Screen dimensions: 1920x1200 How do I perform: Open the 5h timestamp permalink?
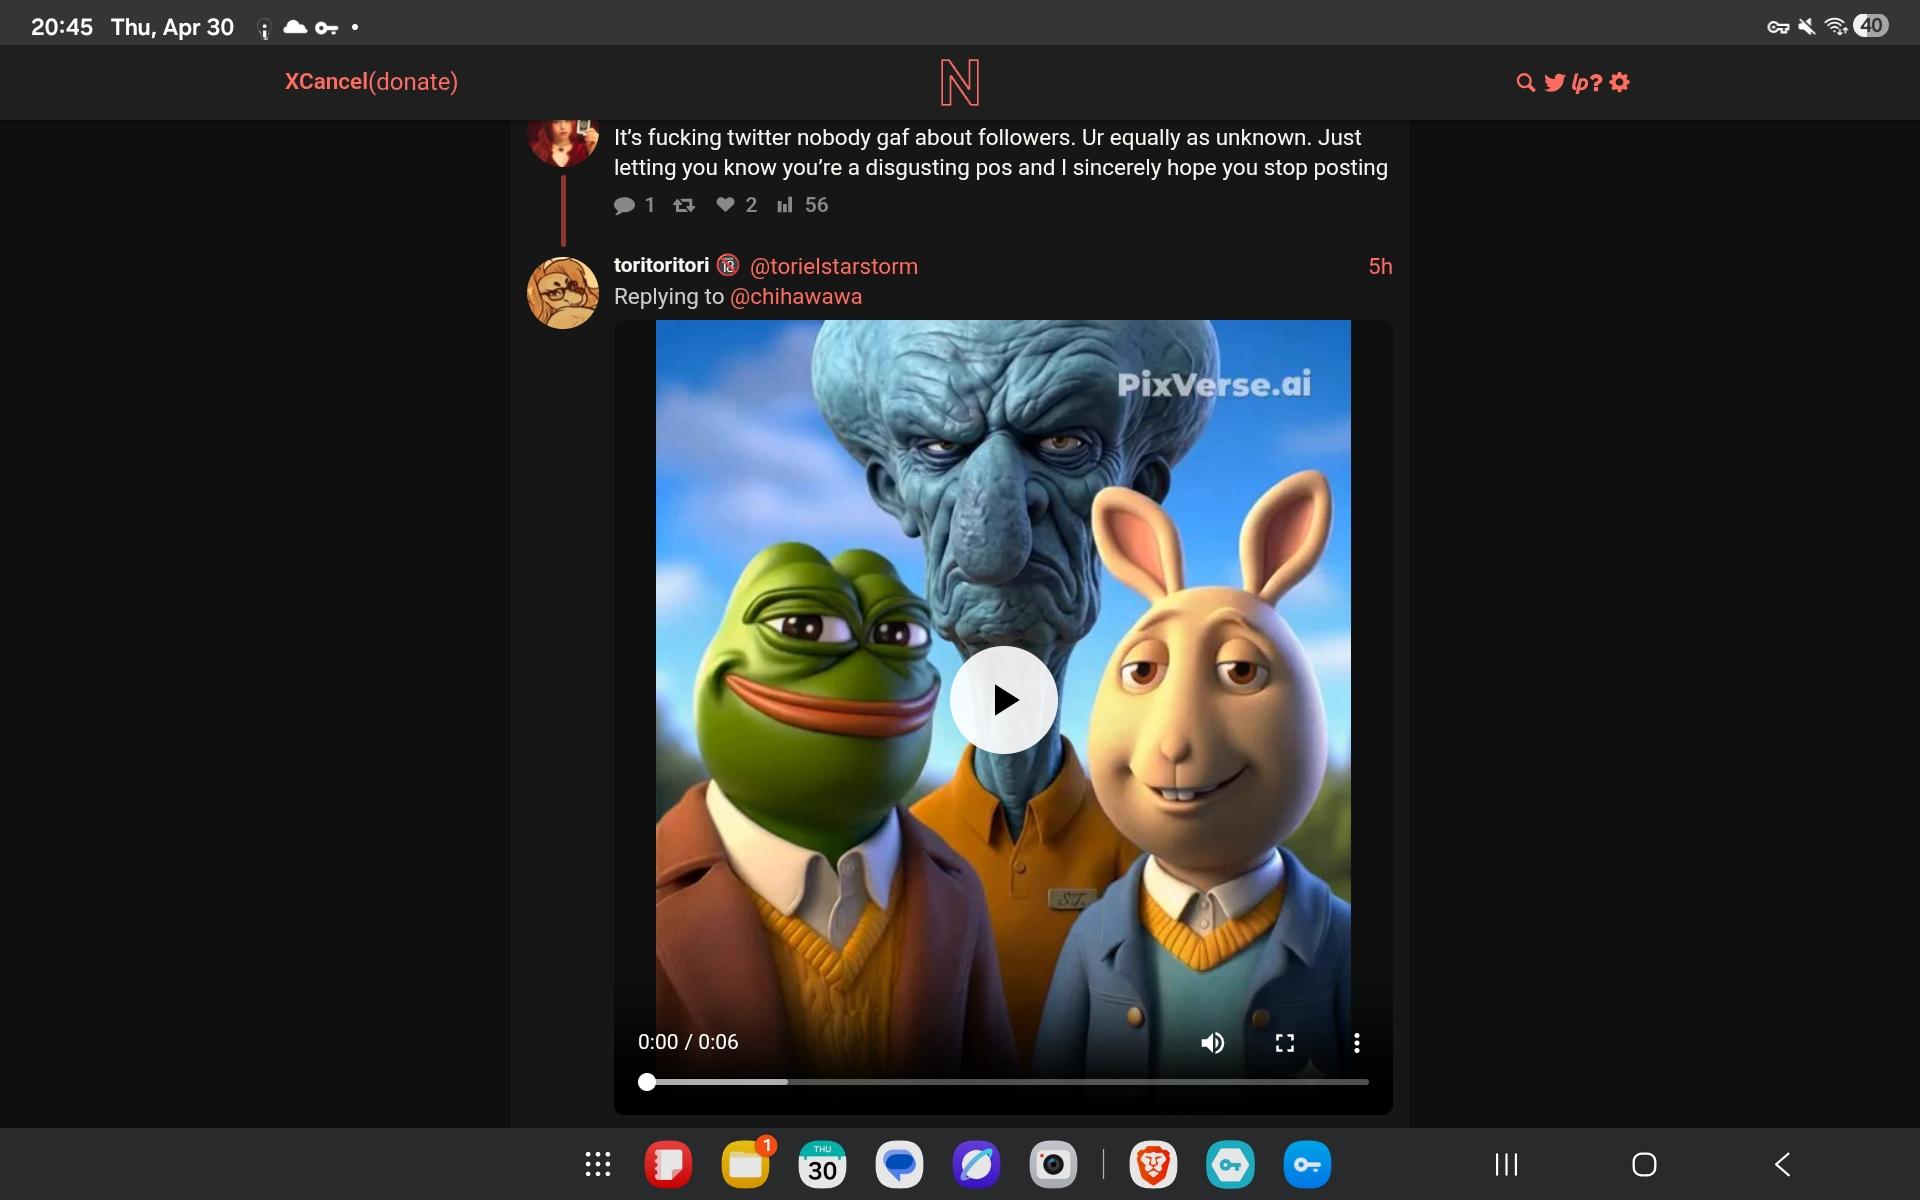[x=1380, y=266]
